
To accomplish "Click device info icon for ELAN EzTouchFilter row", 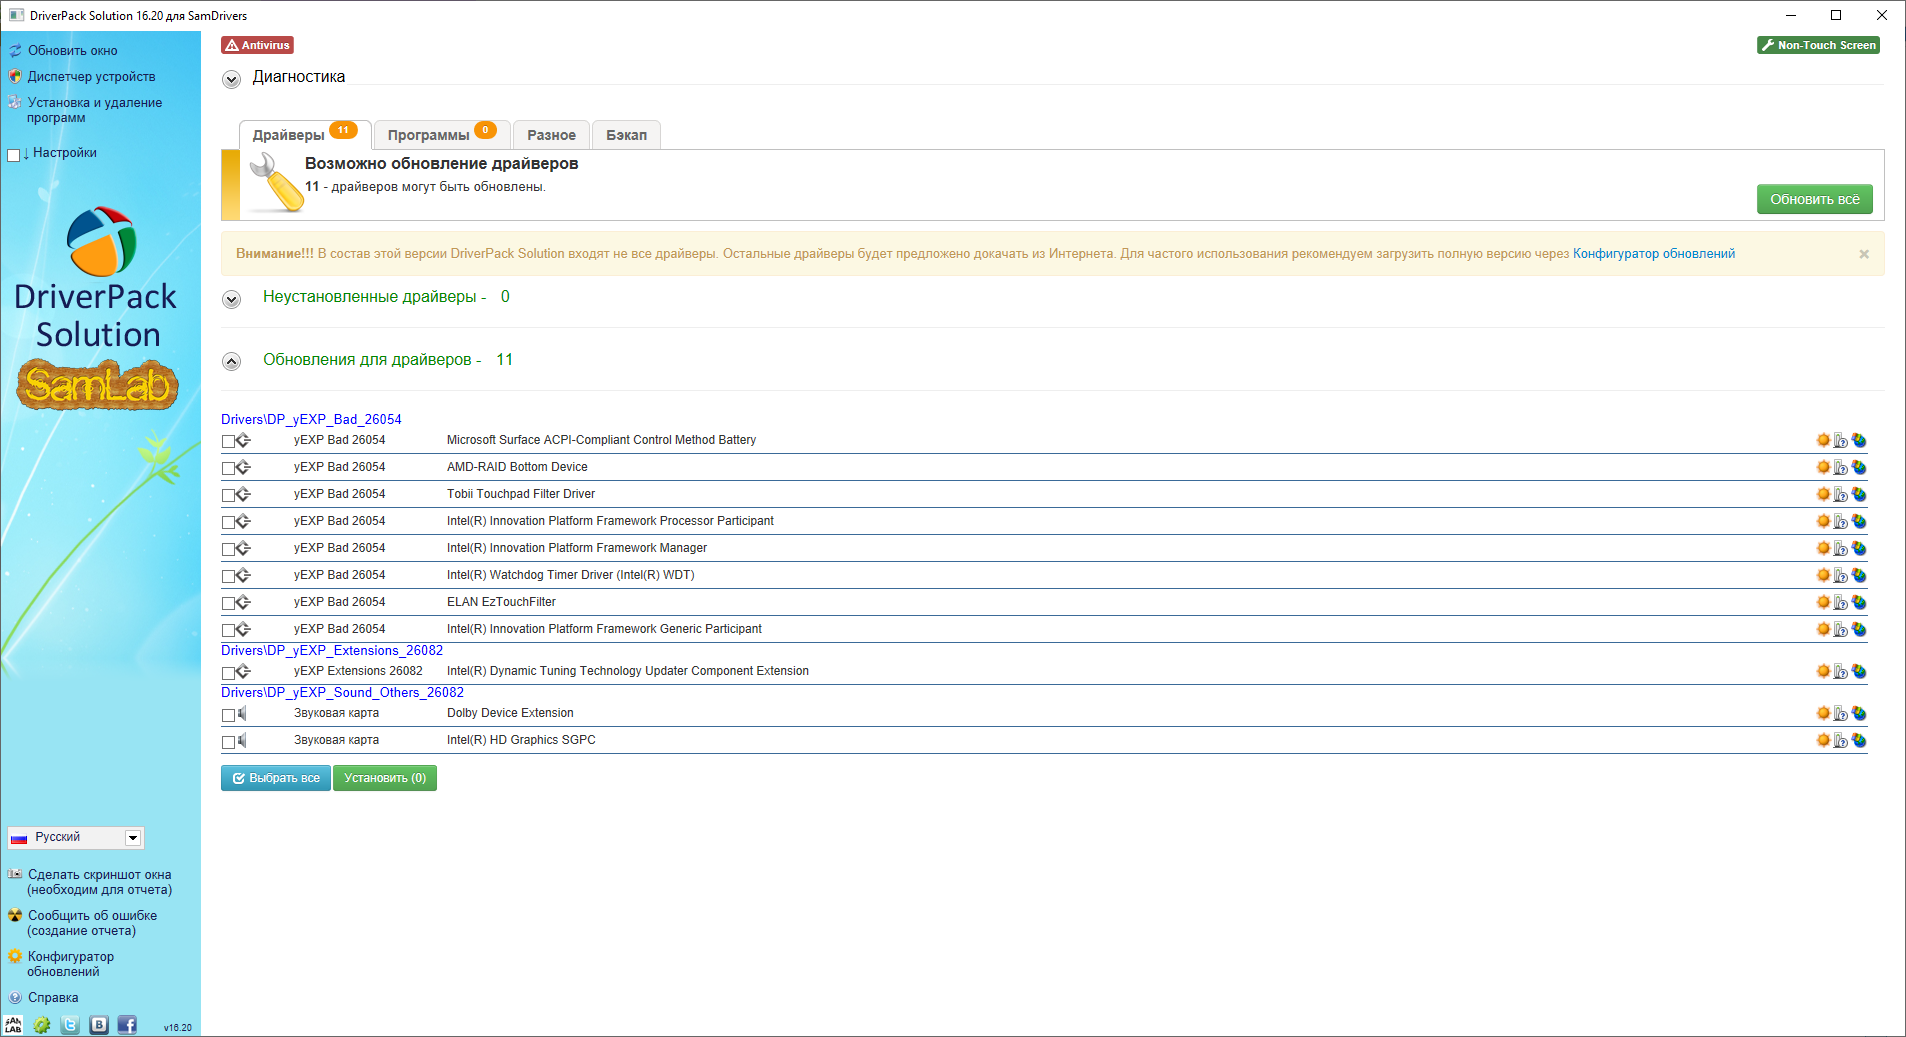I will 1840,602.
